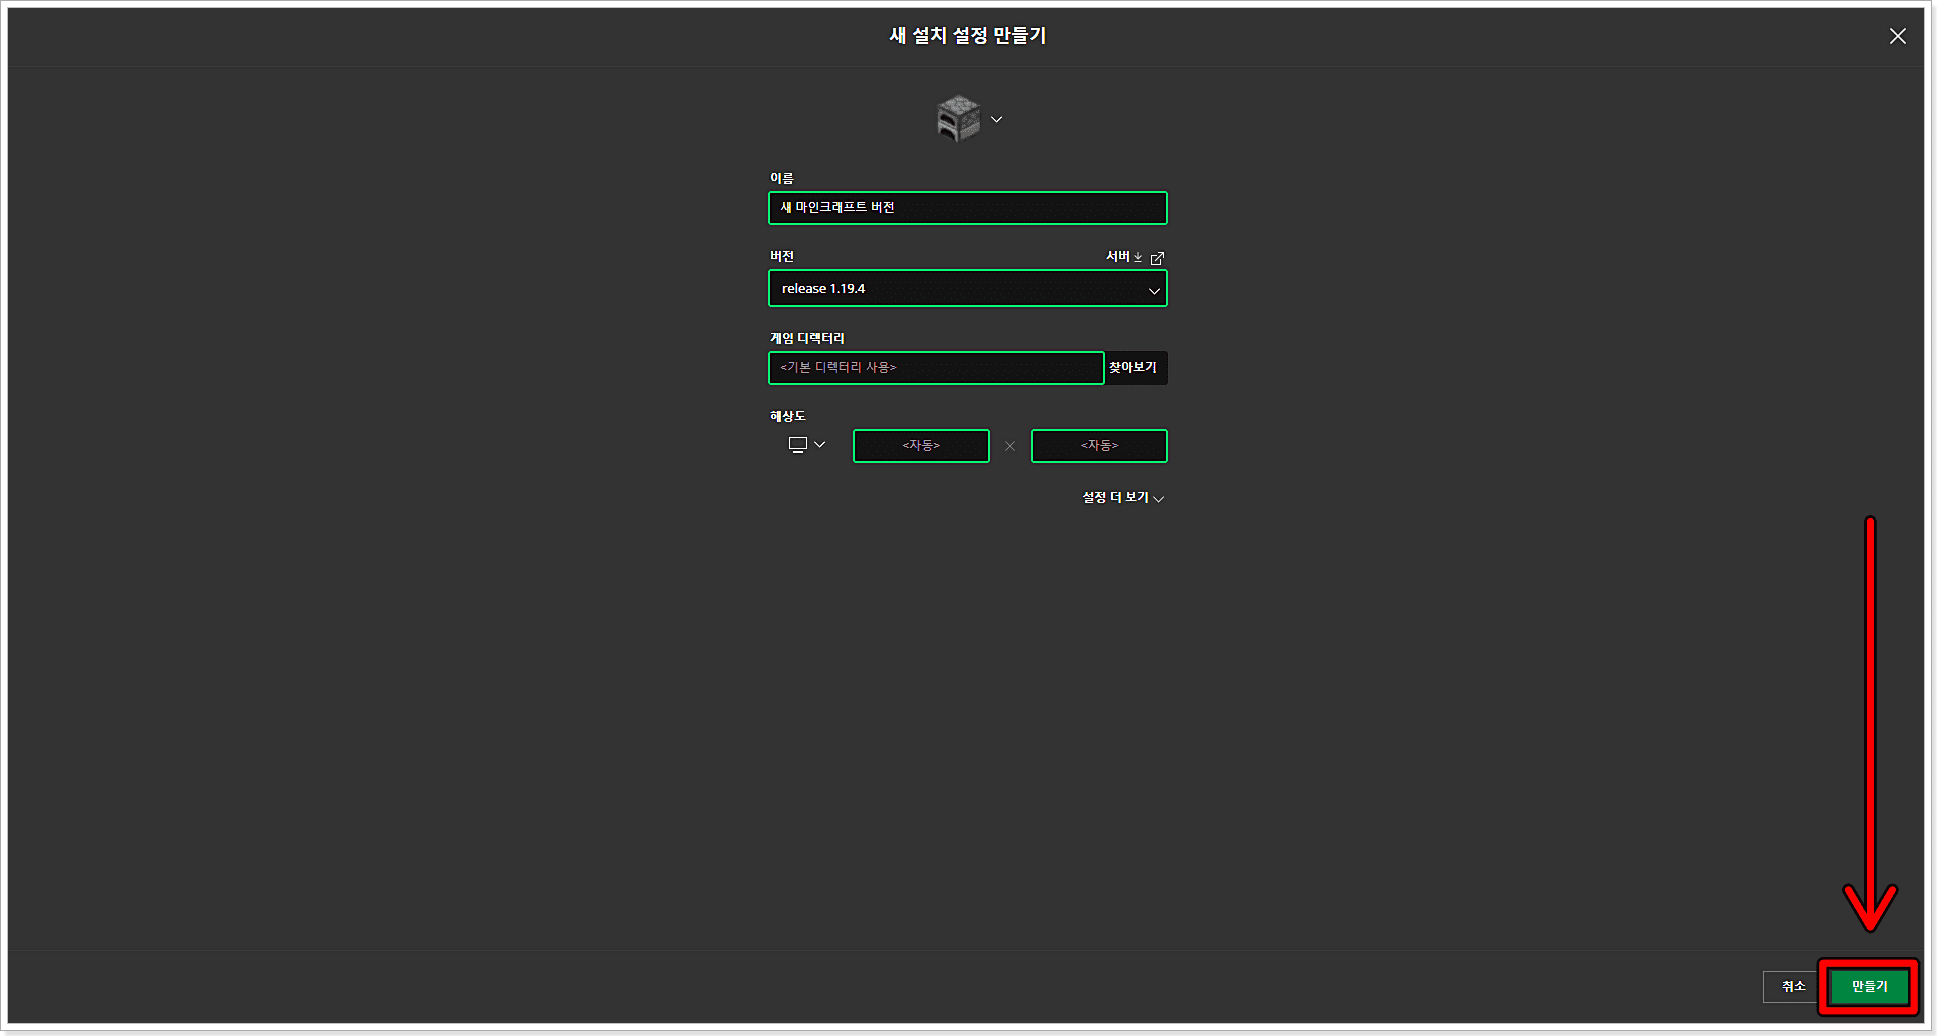1937x1036 pixels.
Task: Click the green 만들기 create button
Action: [x=1869, y=987]
